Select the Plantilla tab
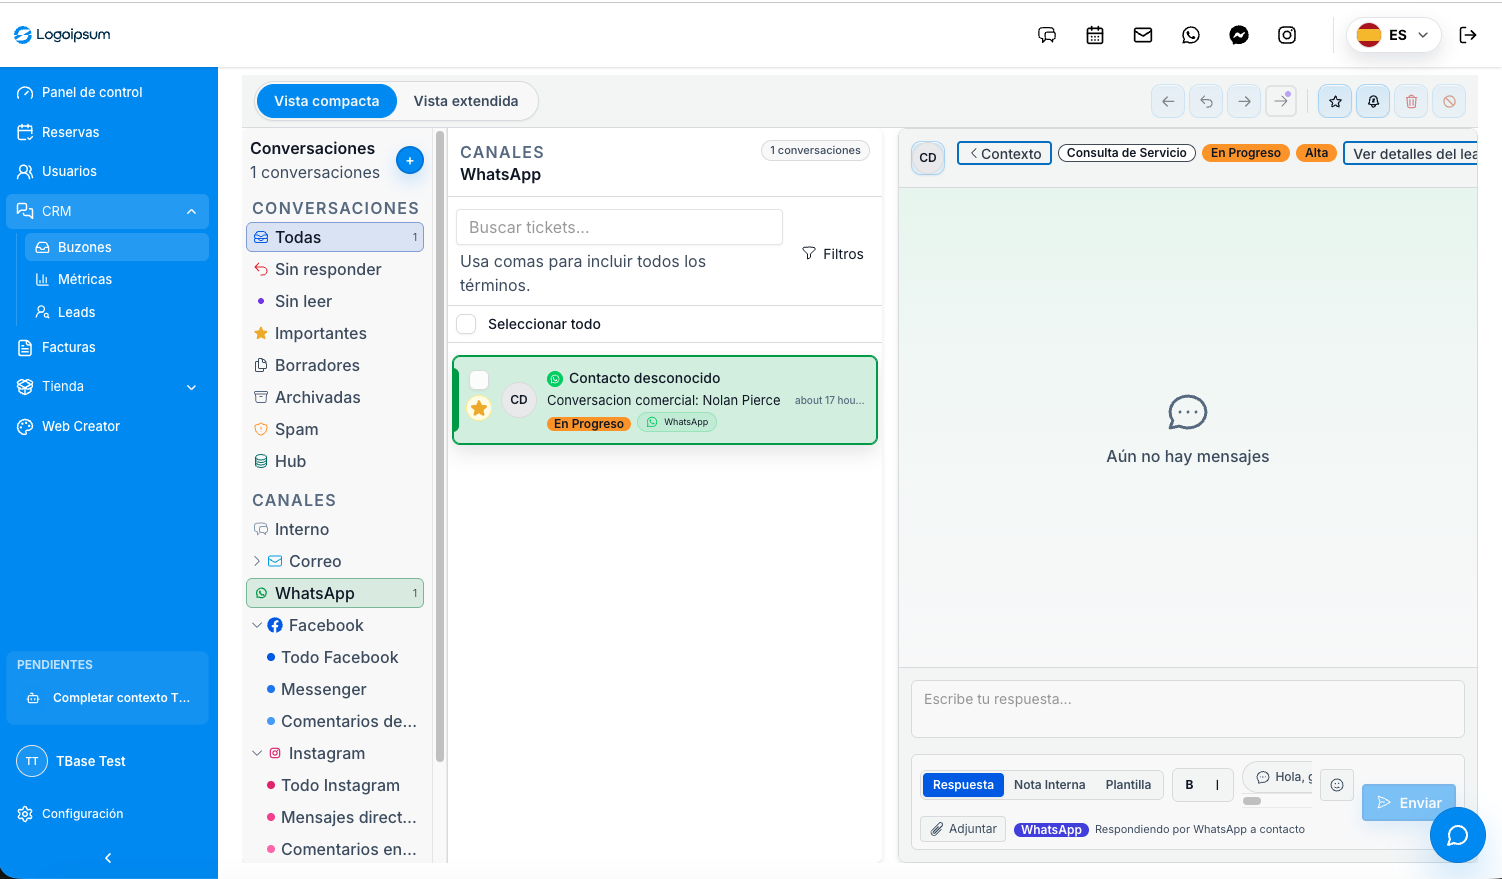The width and height of the screenshot is (1502, 879). click(x=1128, y=785)
